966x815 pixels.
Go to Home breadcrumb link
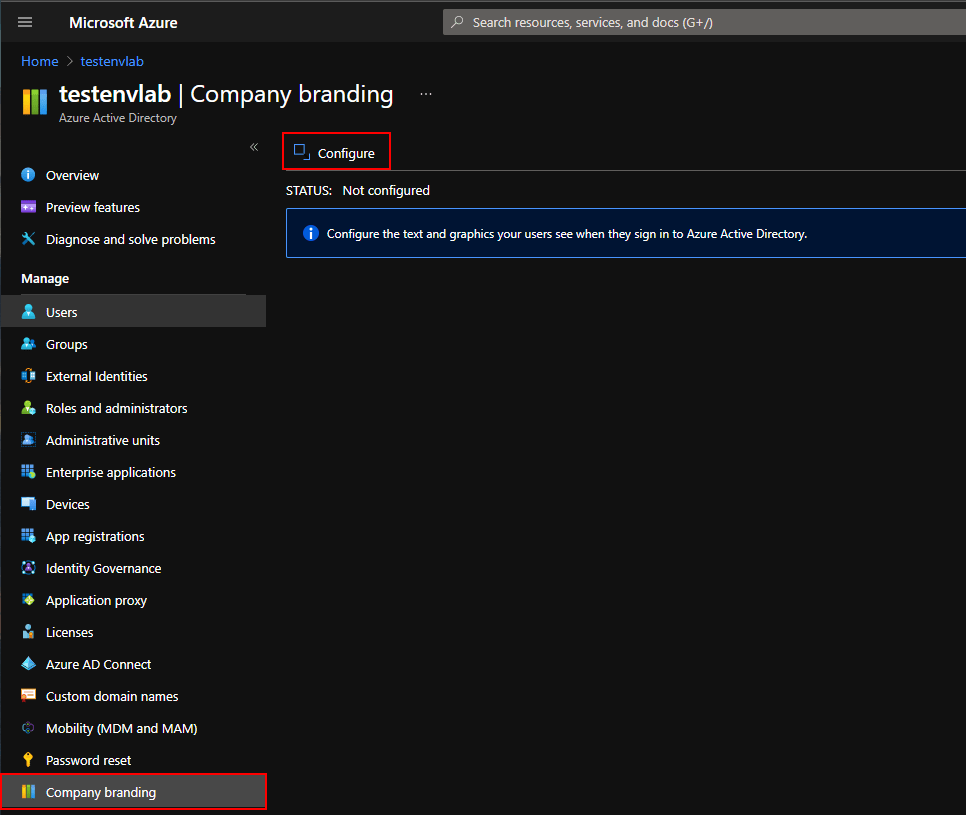40,61
